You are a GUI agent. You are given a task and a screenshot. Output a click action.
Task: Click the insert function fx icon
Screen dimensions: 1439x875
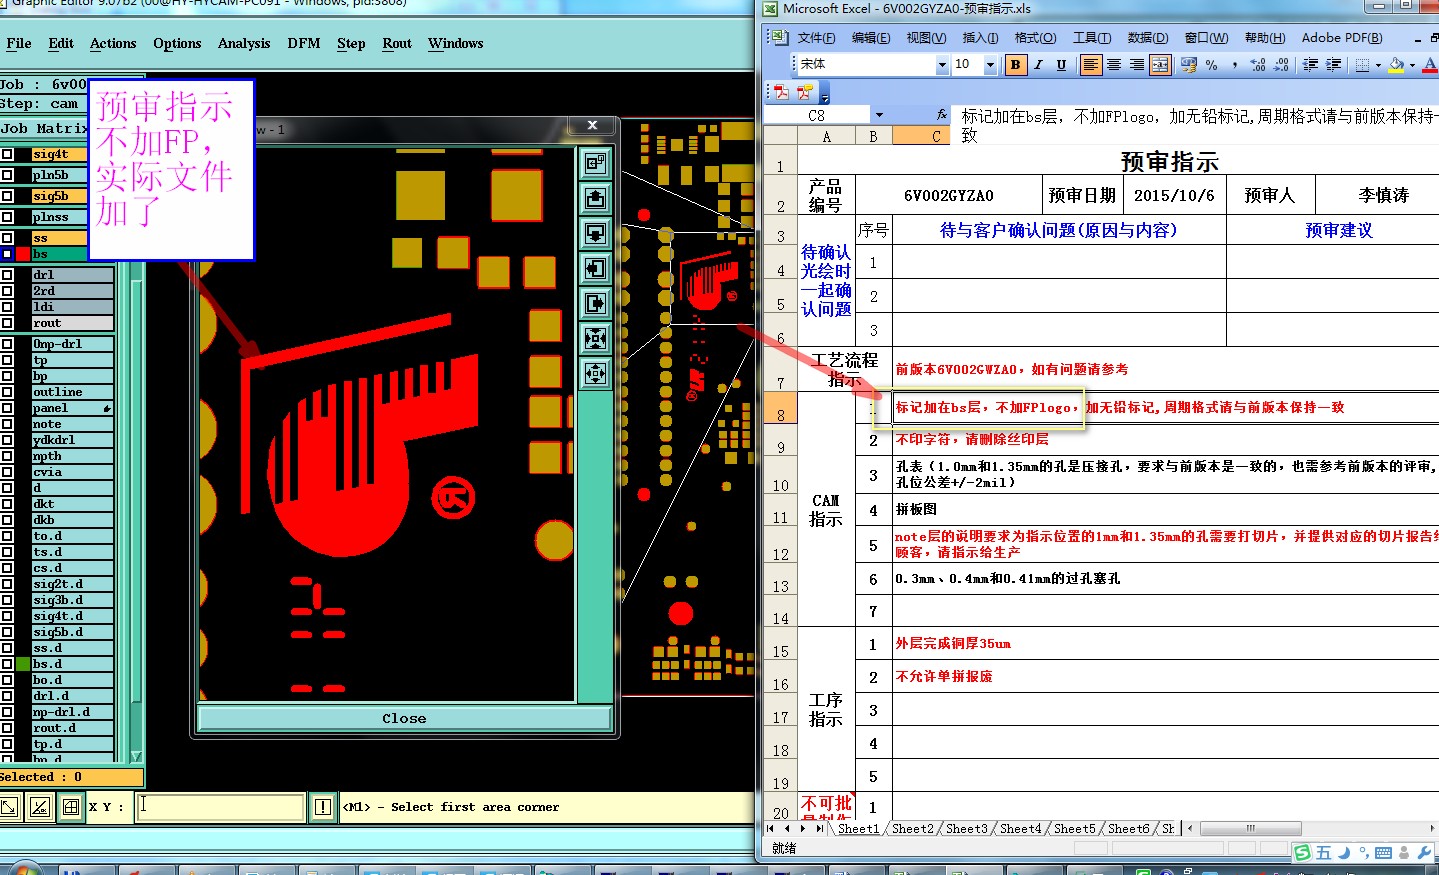[942, 115]
